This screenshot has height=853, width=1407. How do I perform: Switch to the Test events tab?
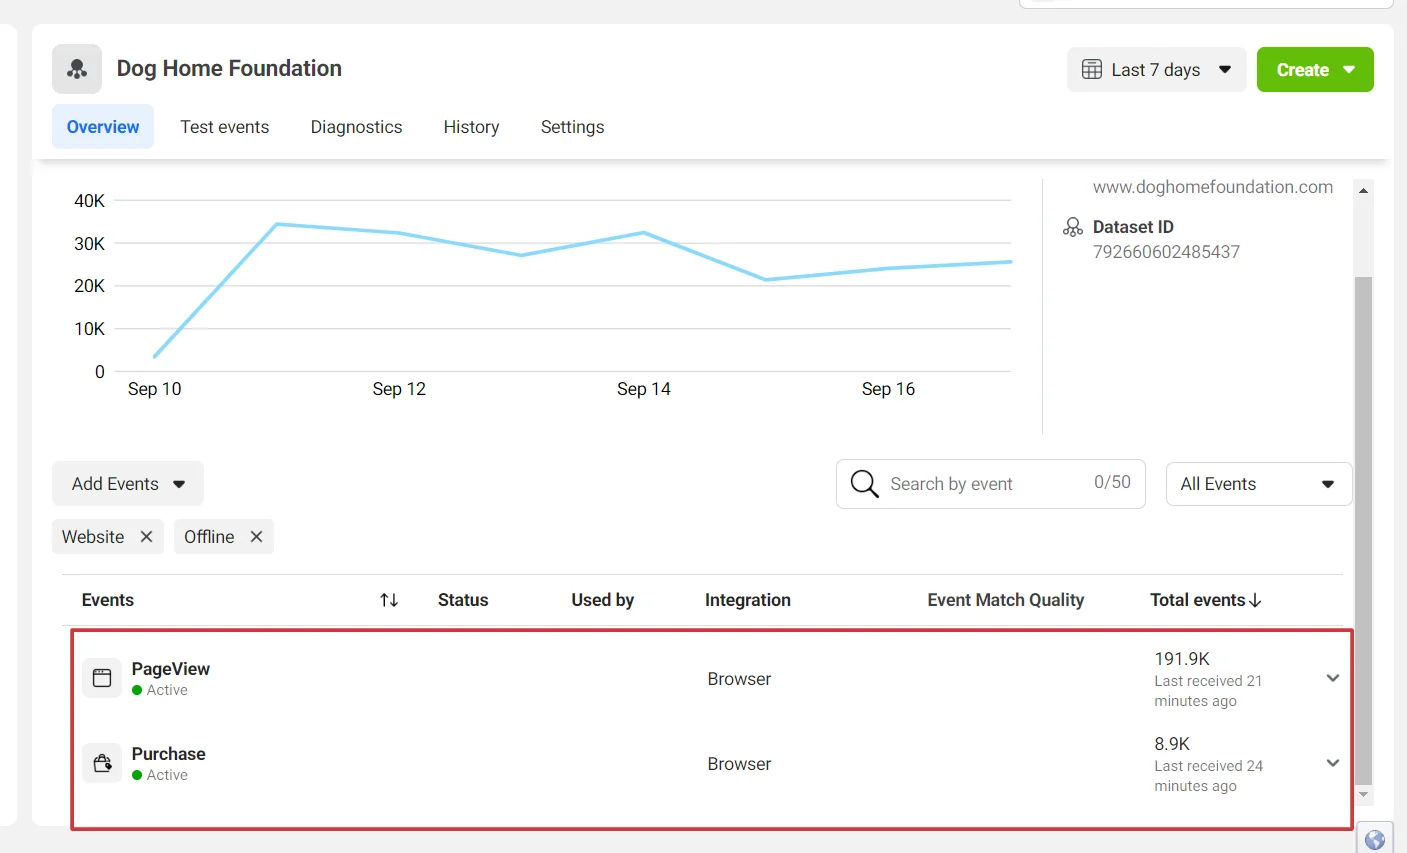(x=224, y=127)
